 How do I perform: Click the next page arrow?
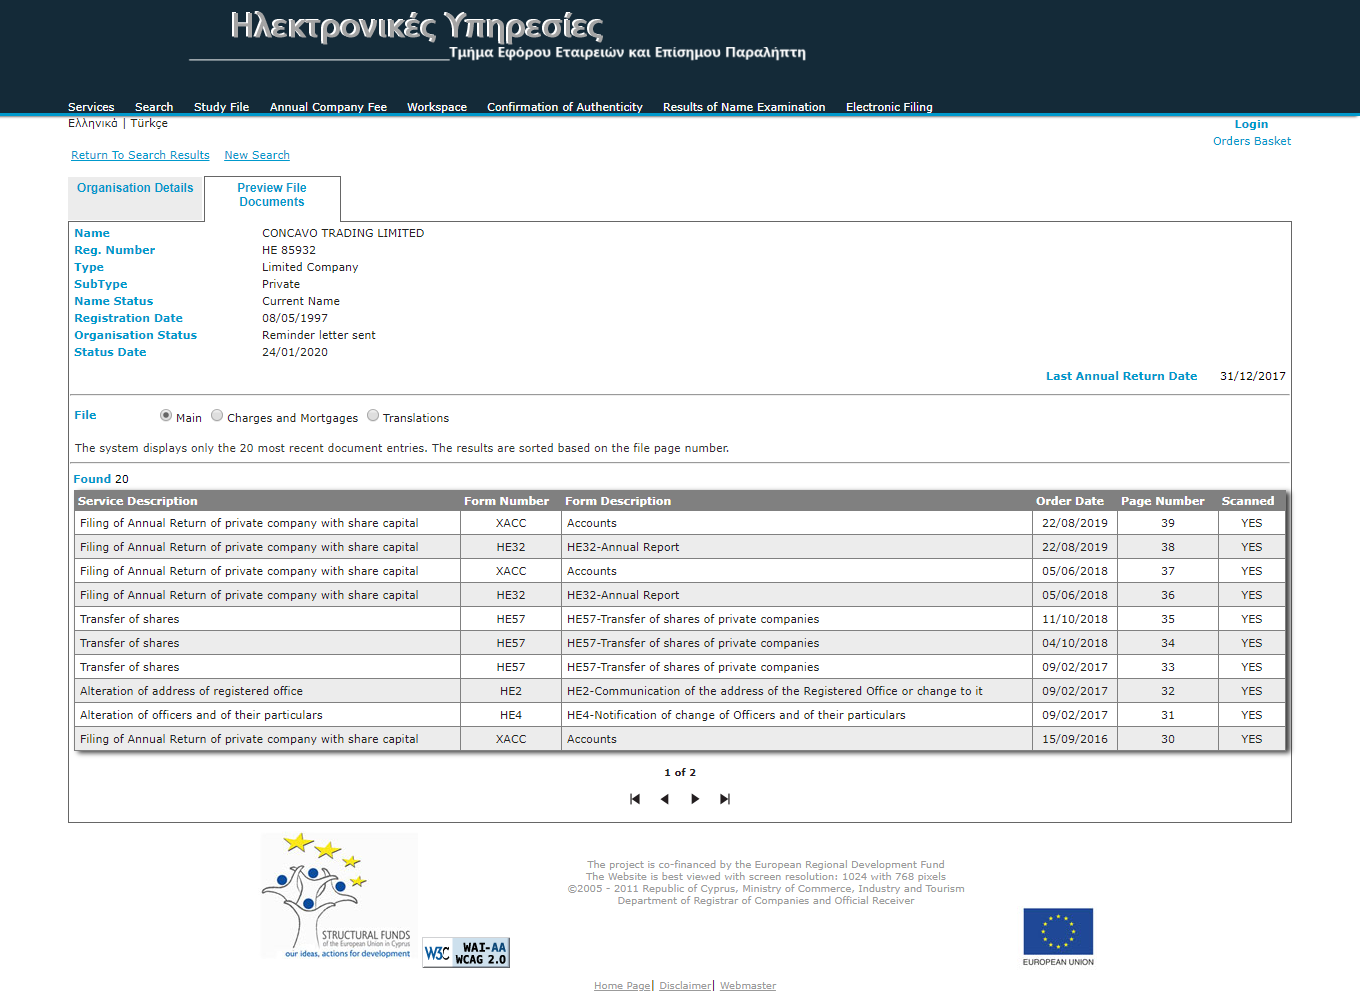tap(695, 799)
